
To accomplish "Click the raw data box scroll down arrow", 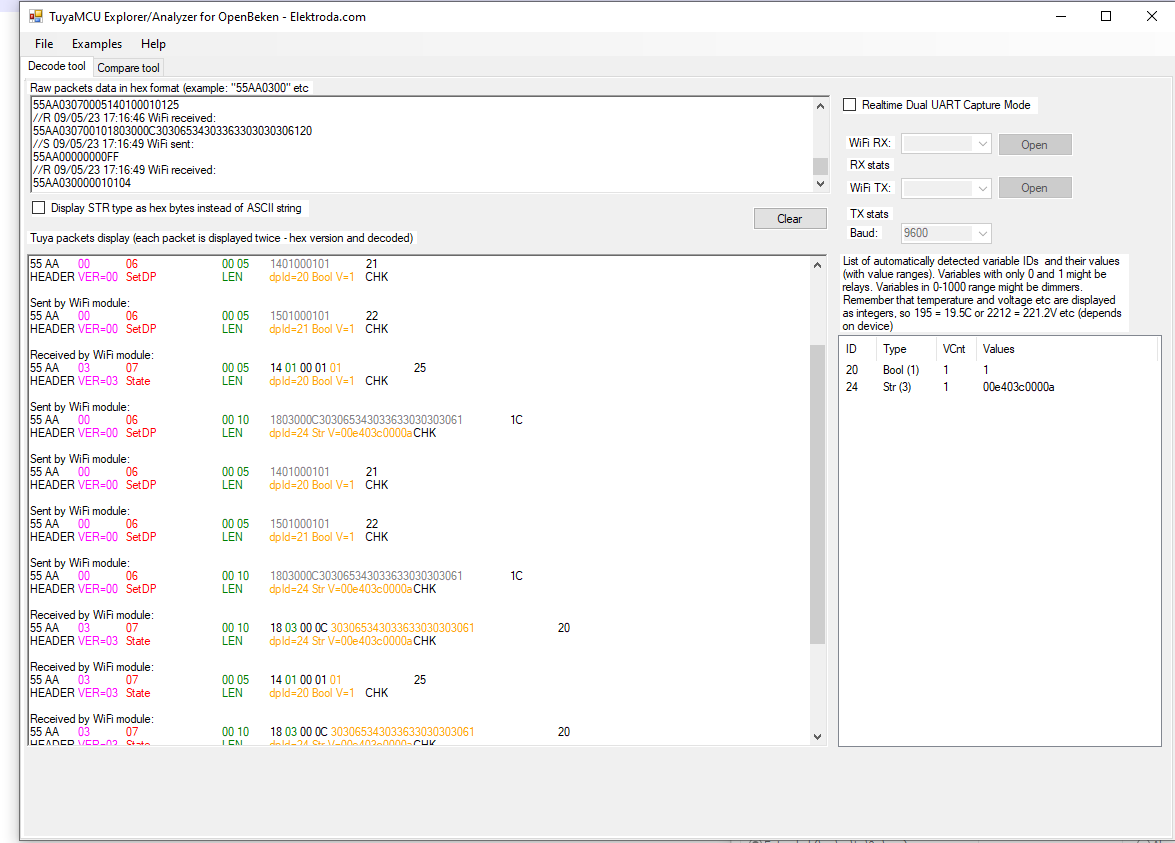I will point(821,184).
